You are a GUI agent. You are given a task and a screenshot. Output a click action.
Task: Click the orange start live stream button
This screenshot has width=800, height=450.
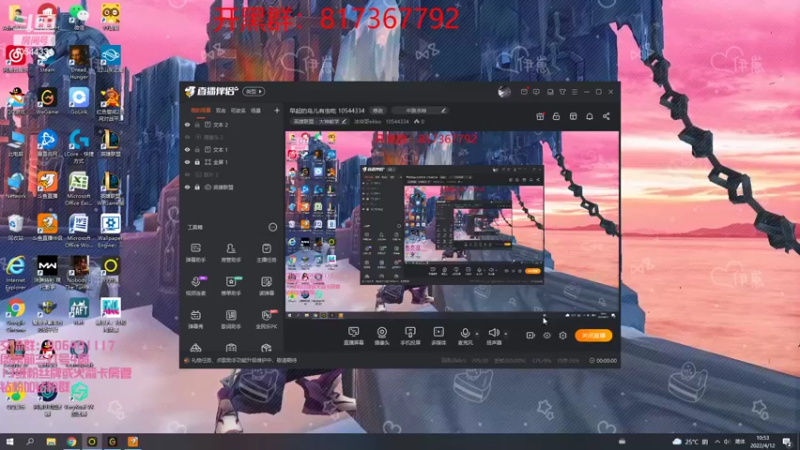[x=593, y=335]
